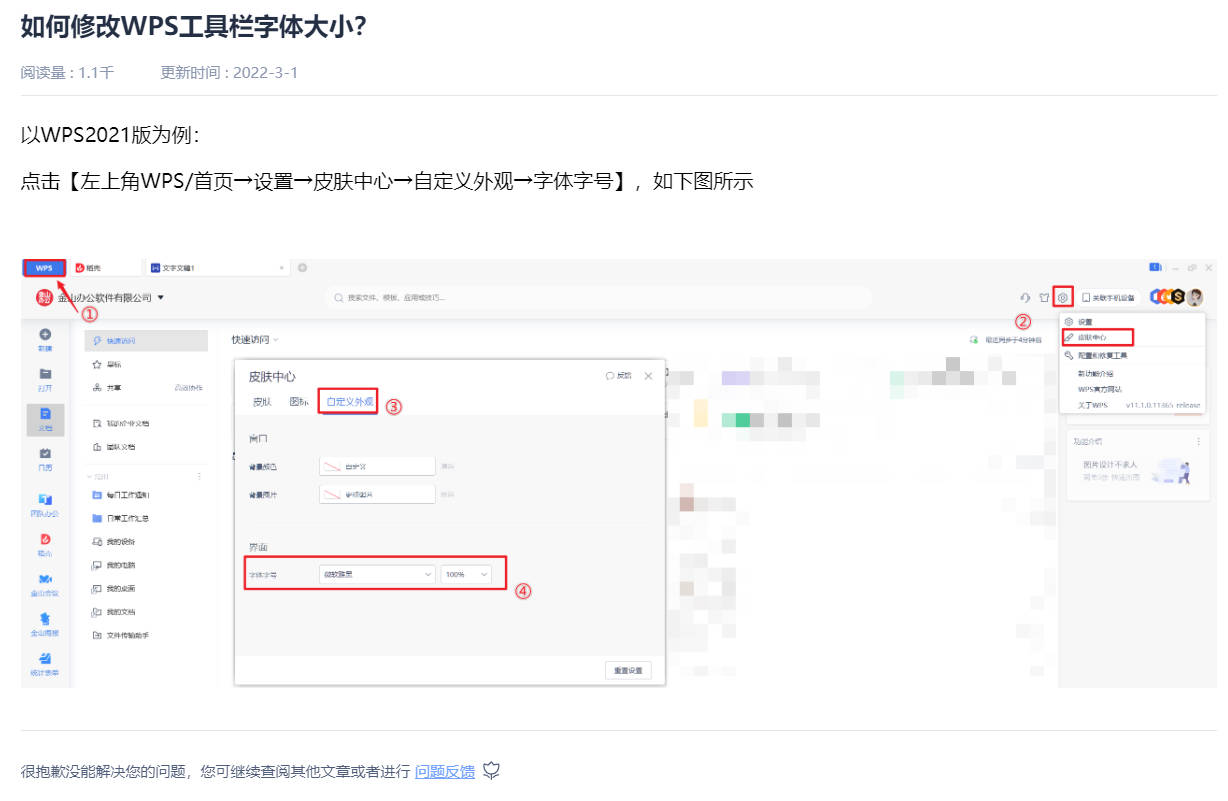Click the WPS file search field

point(600,297)
